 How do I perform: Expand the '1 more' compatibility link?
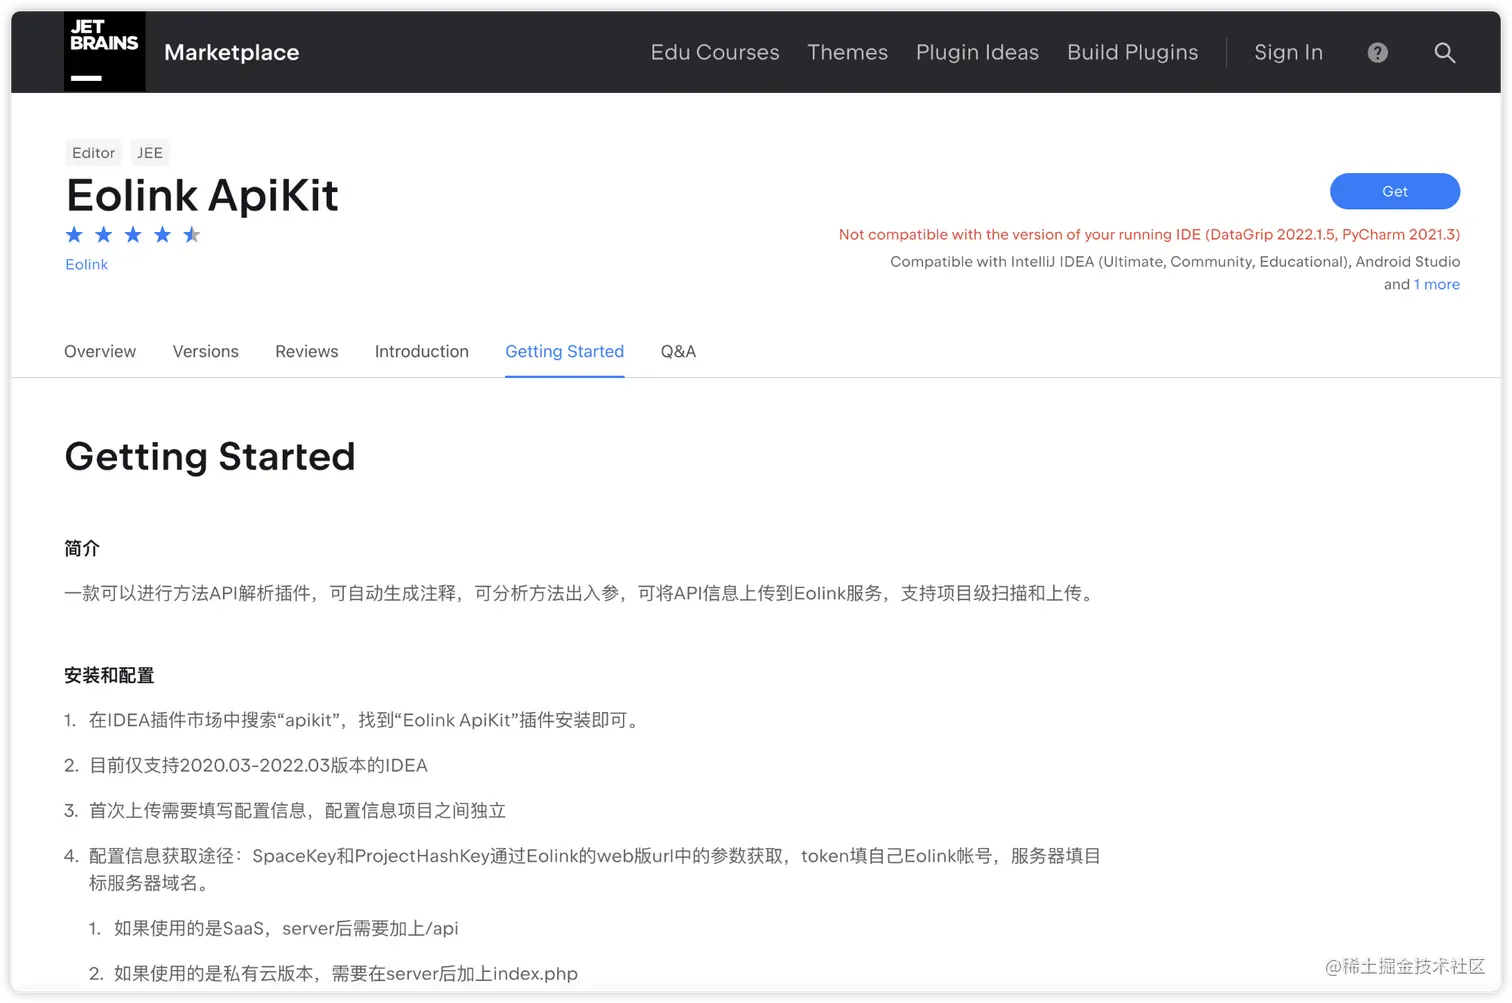coord(1436,284)
